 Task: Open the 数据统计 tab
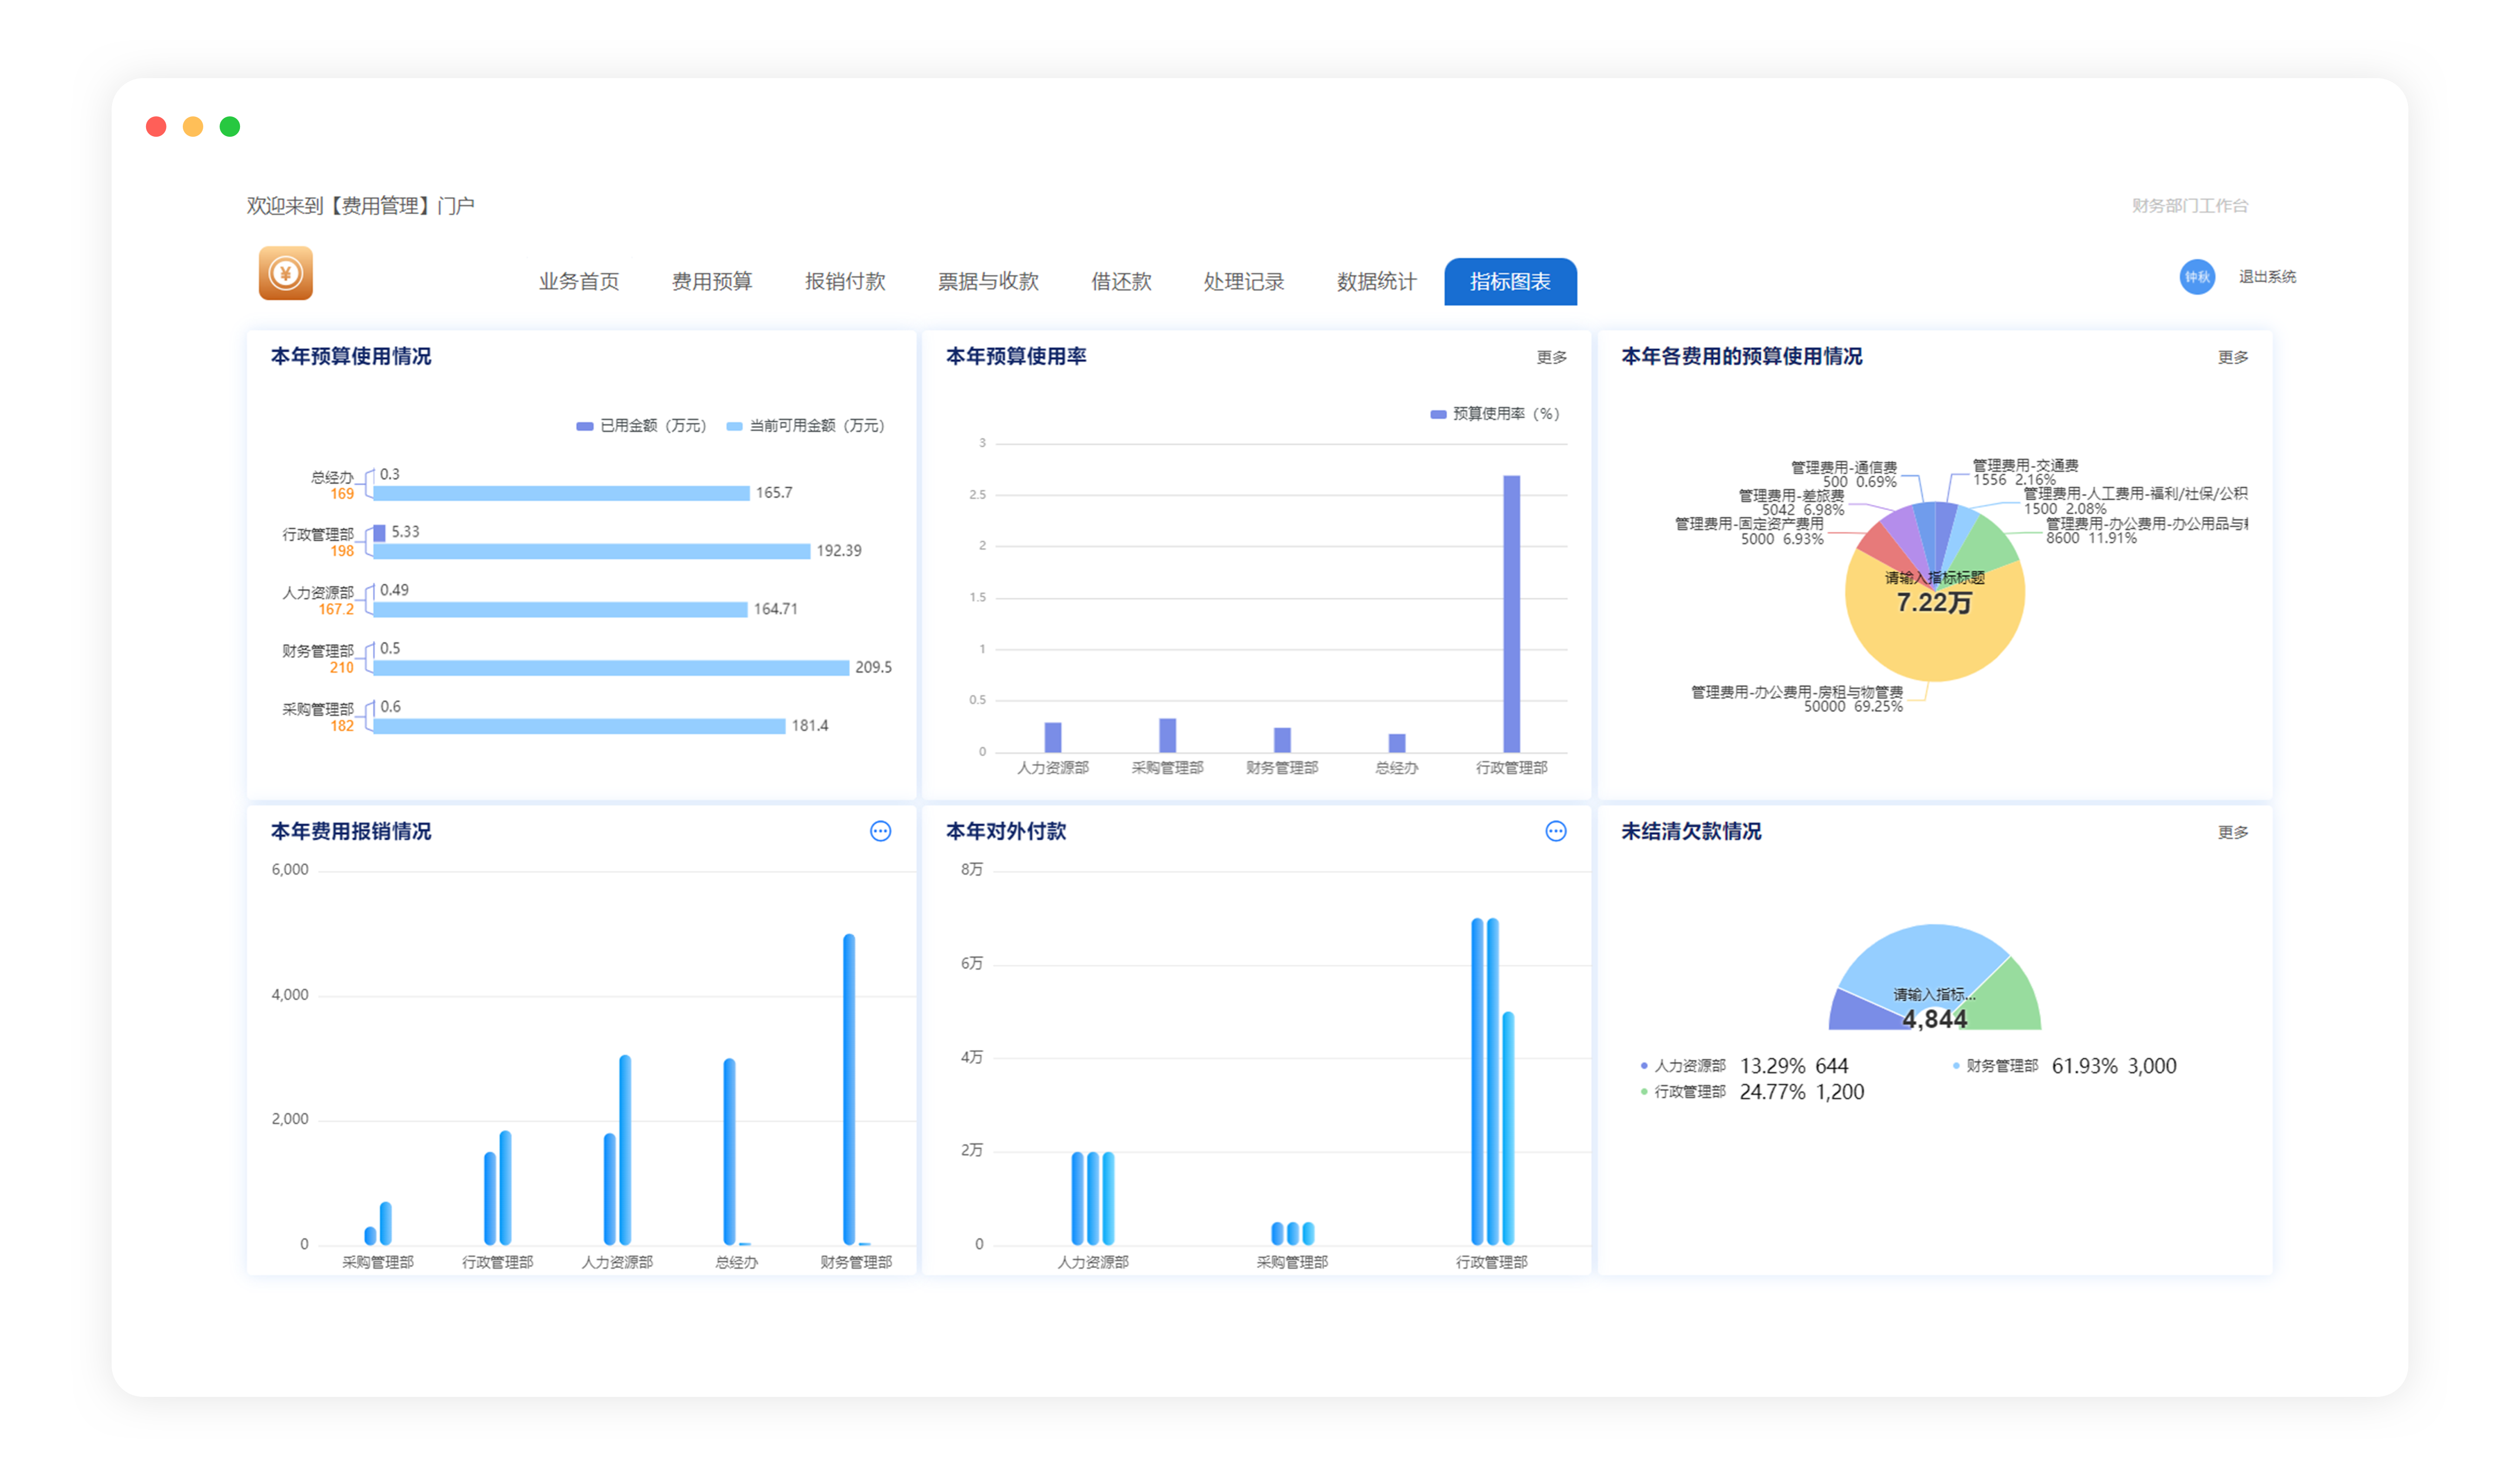(x=1376, y=282)
